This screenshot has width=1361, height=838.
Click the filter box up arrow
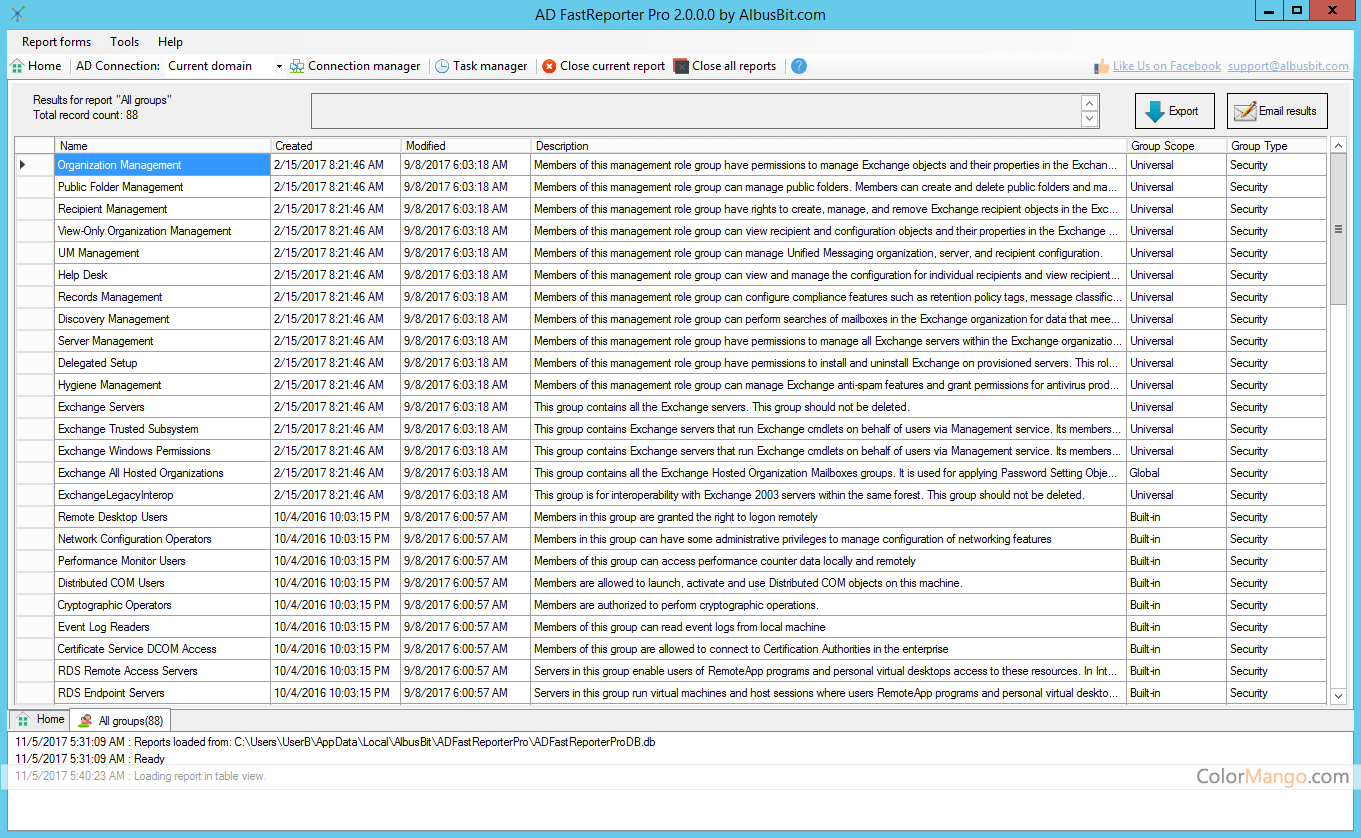click(1090, 103)
